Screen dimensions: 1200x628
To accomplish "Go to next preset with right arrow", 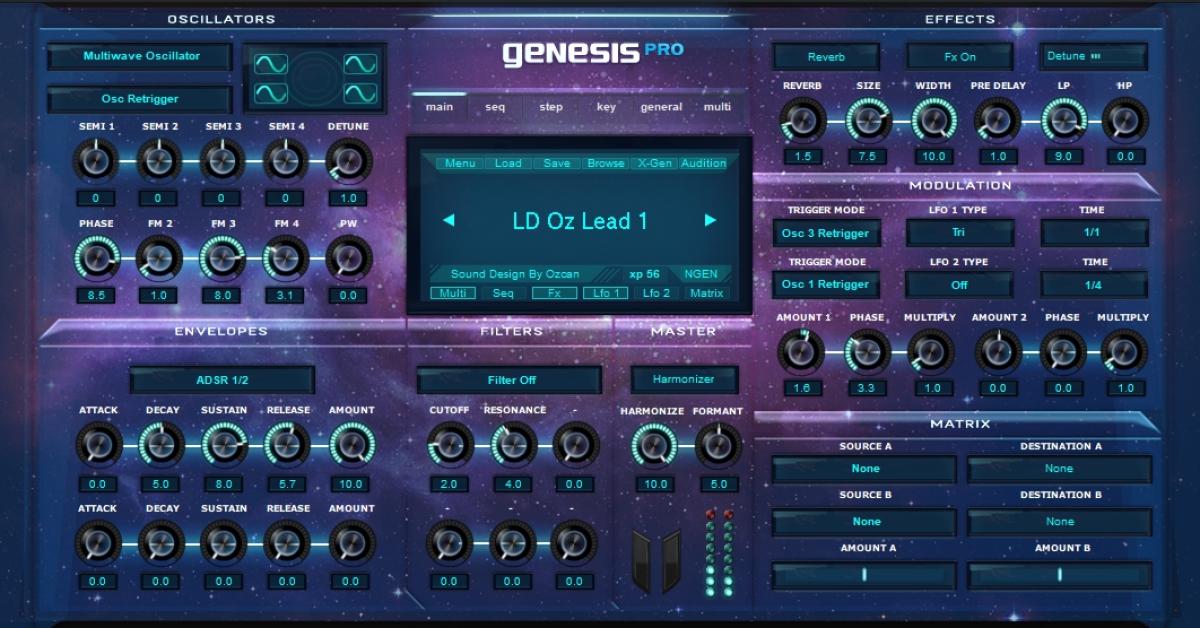I will click(710, 221).
